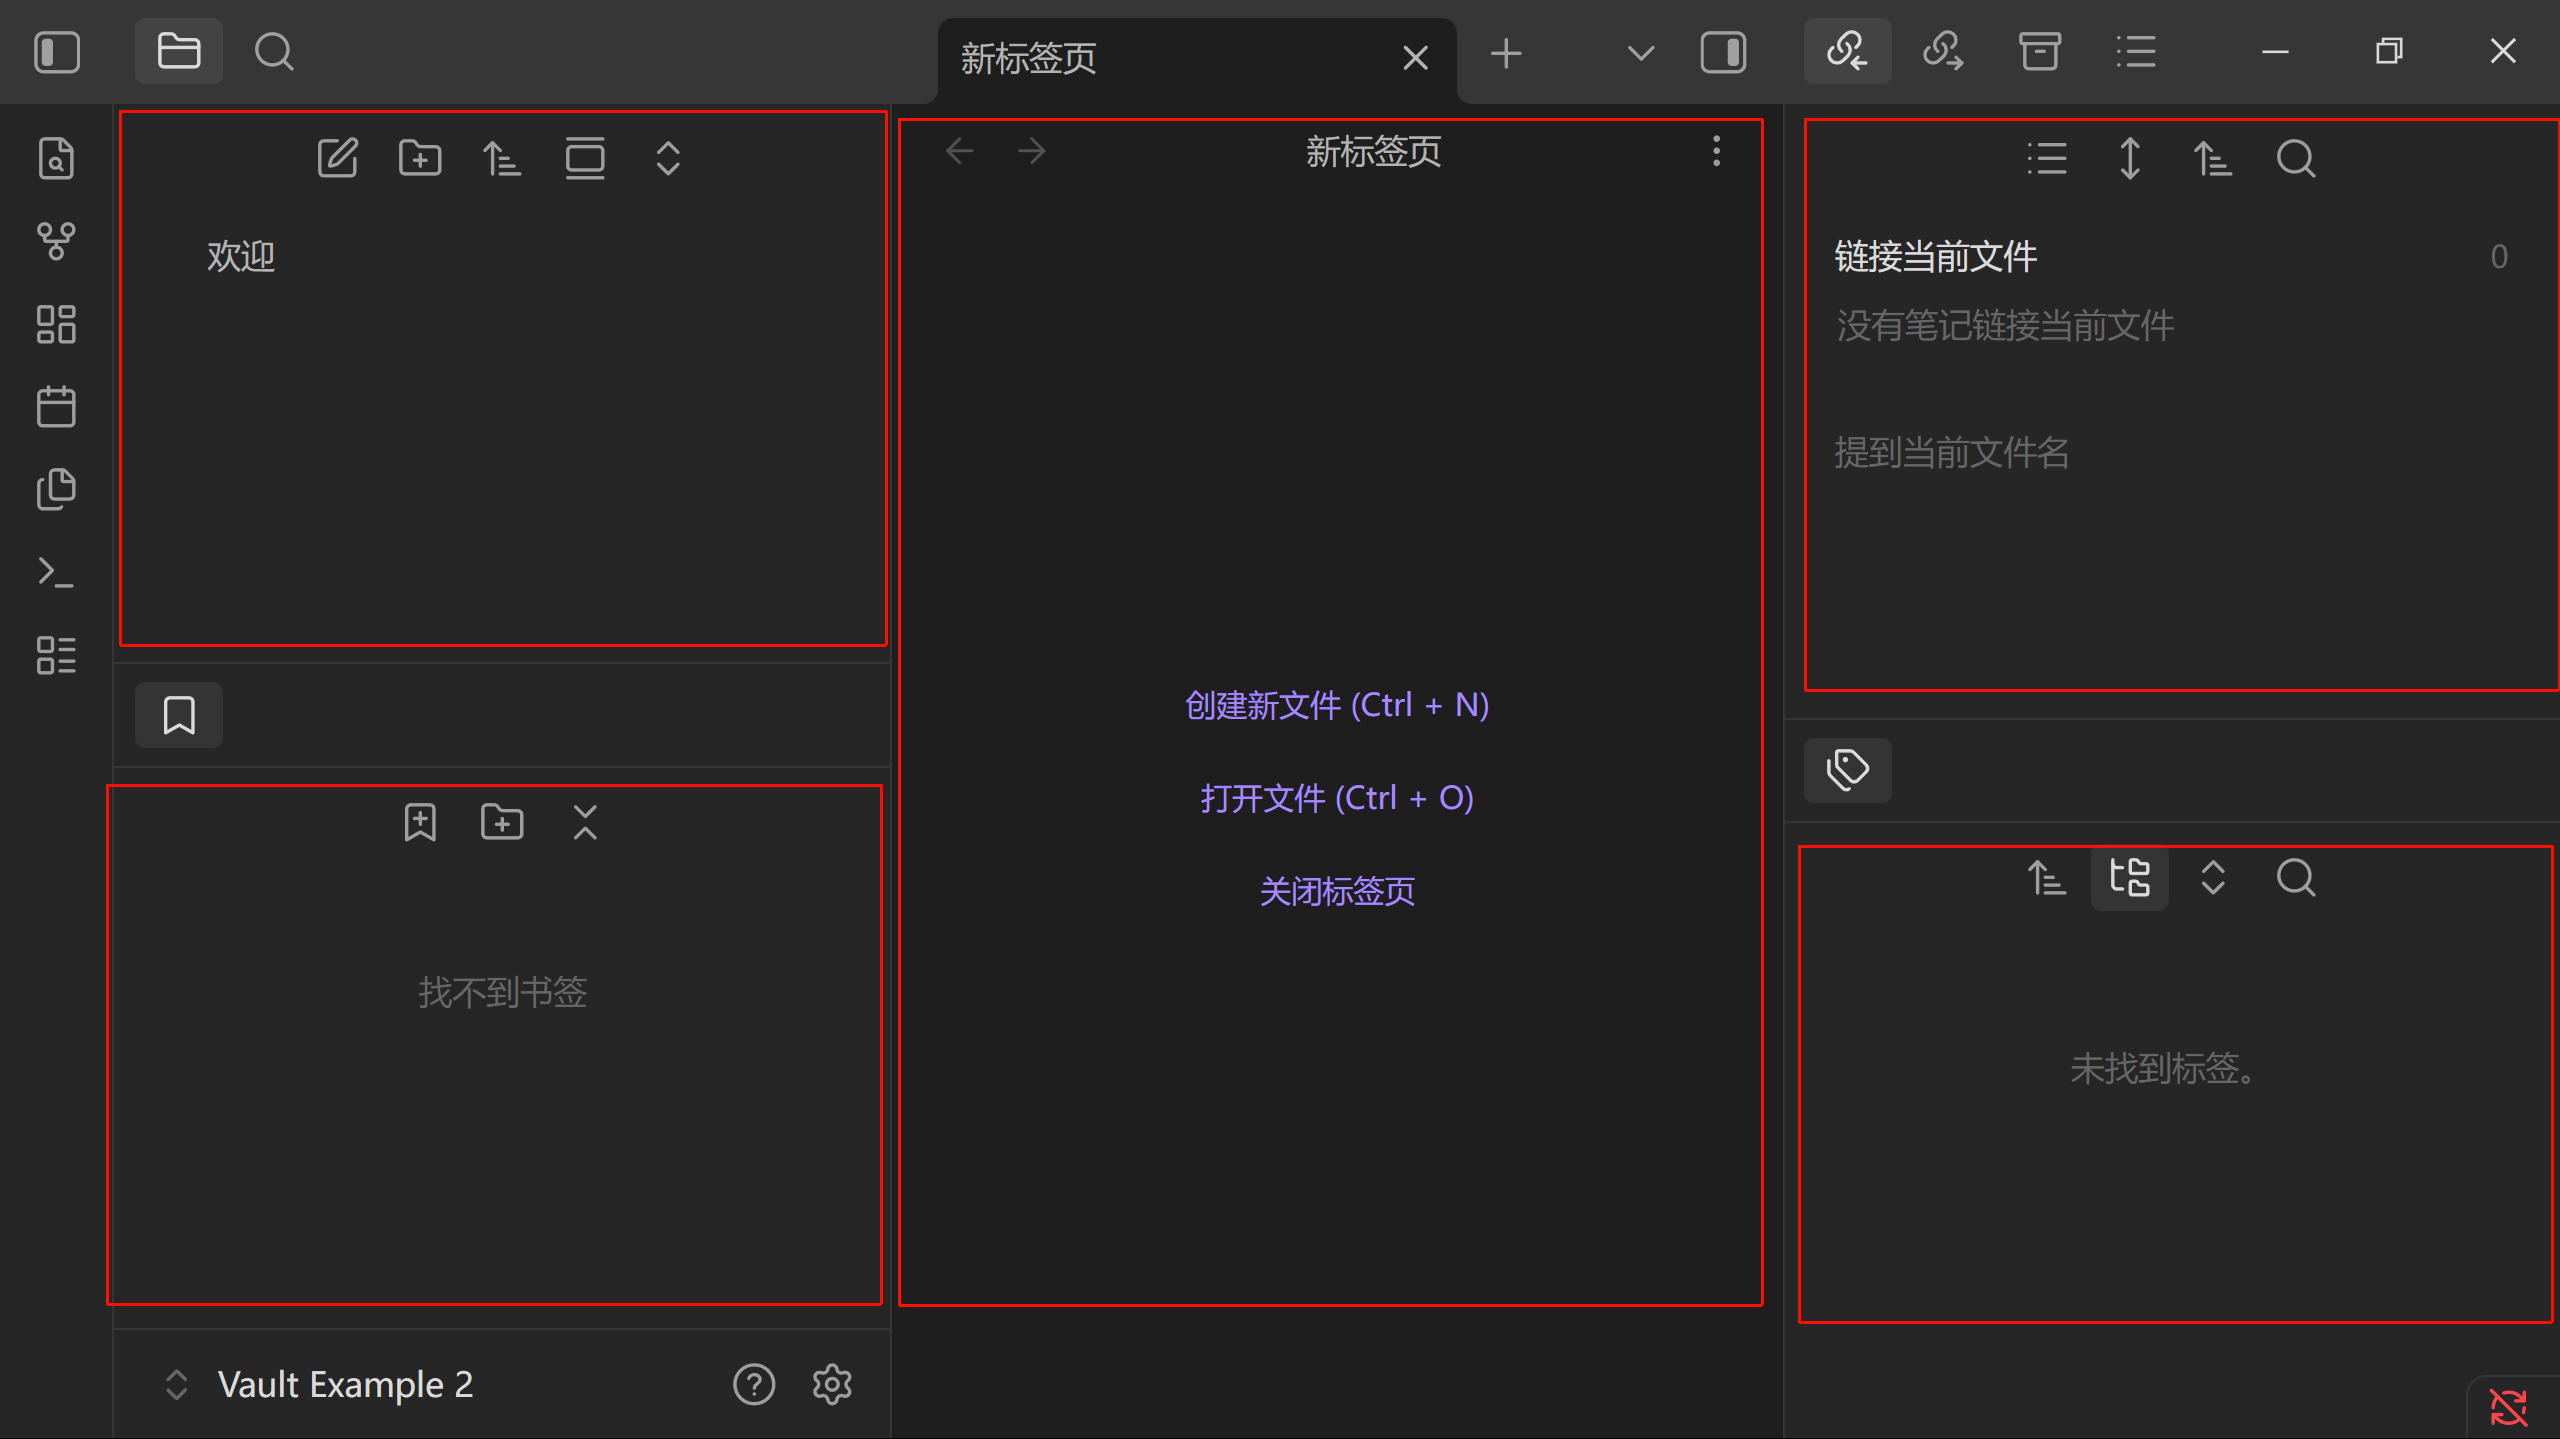The height and width of the screenshot is (1439, 2560).
Task: Toggle nested tags display in tags pane
Action: click(x=2129, y=878)
